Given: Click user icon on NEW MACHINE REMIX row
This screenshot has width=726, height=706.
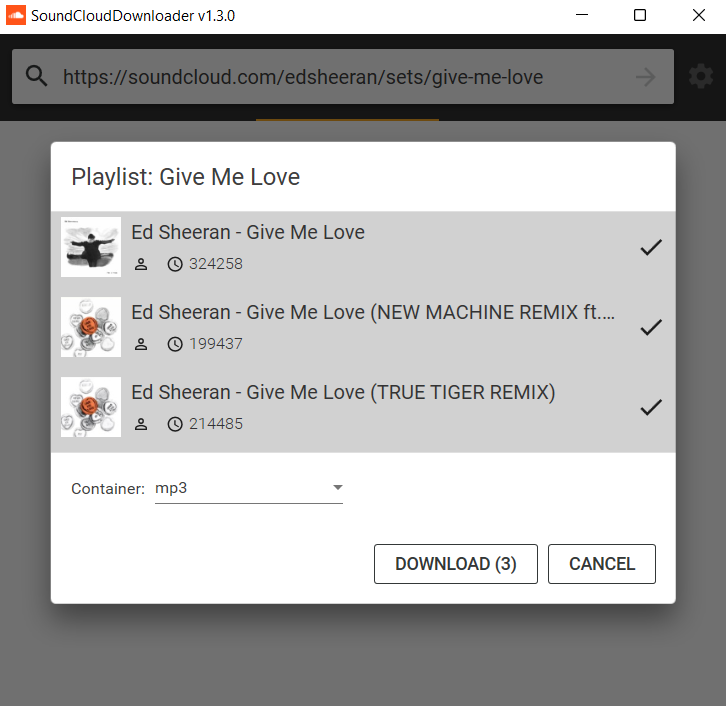Looking at the screenshot, I should click(141, 344).
